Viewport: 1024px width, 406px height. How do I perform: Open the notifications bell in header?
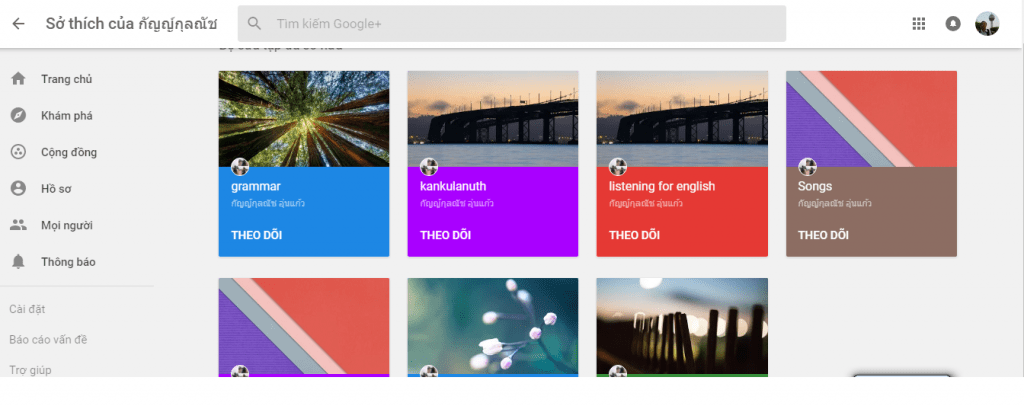(x=953, y=24)
